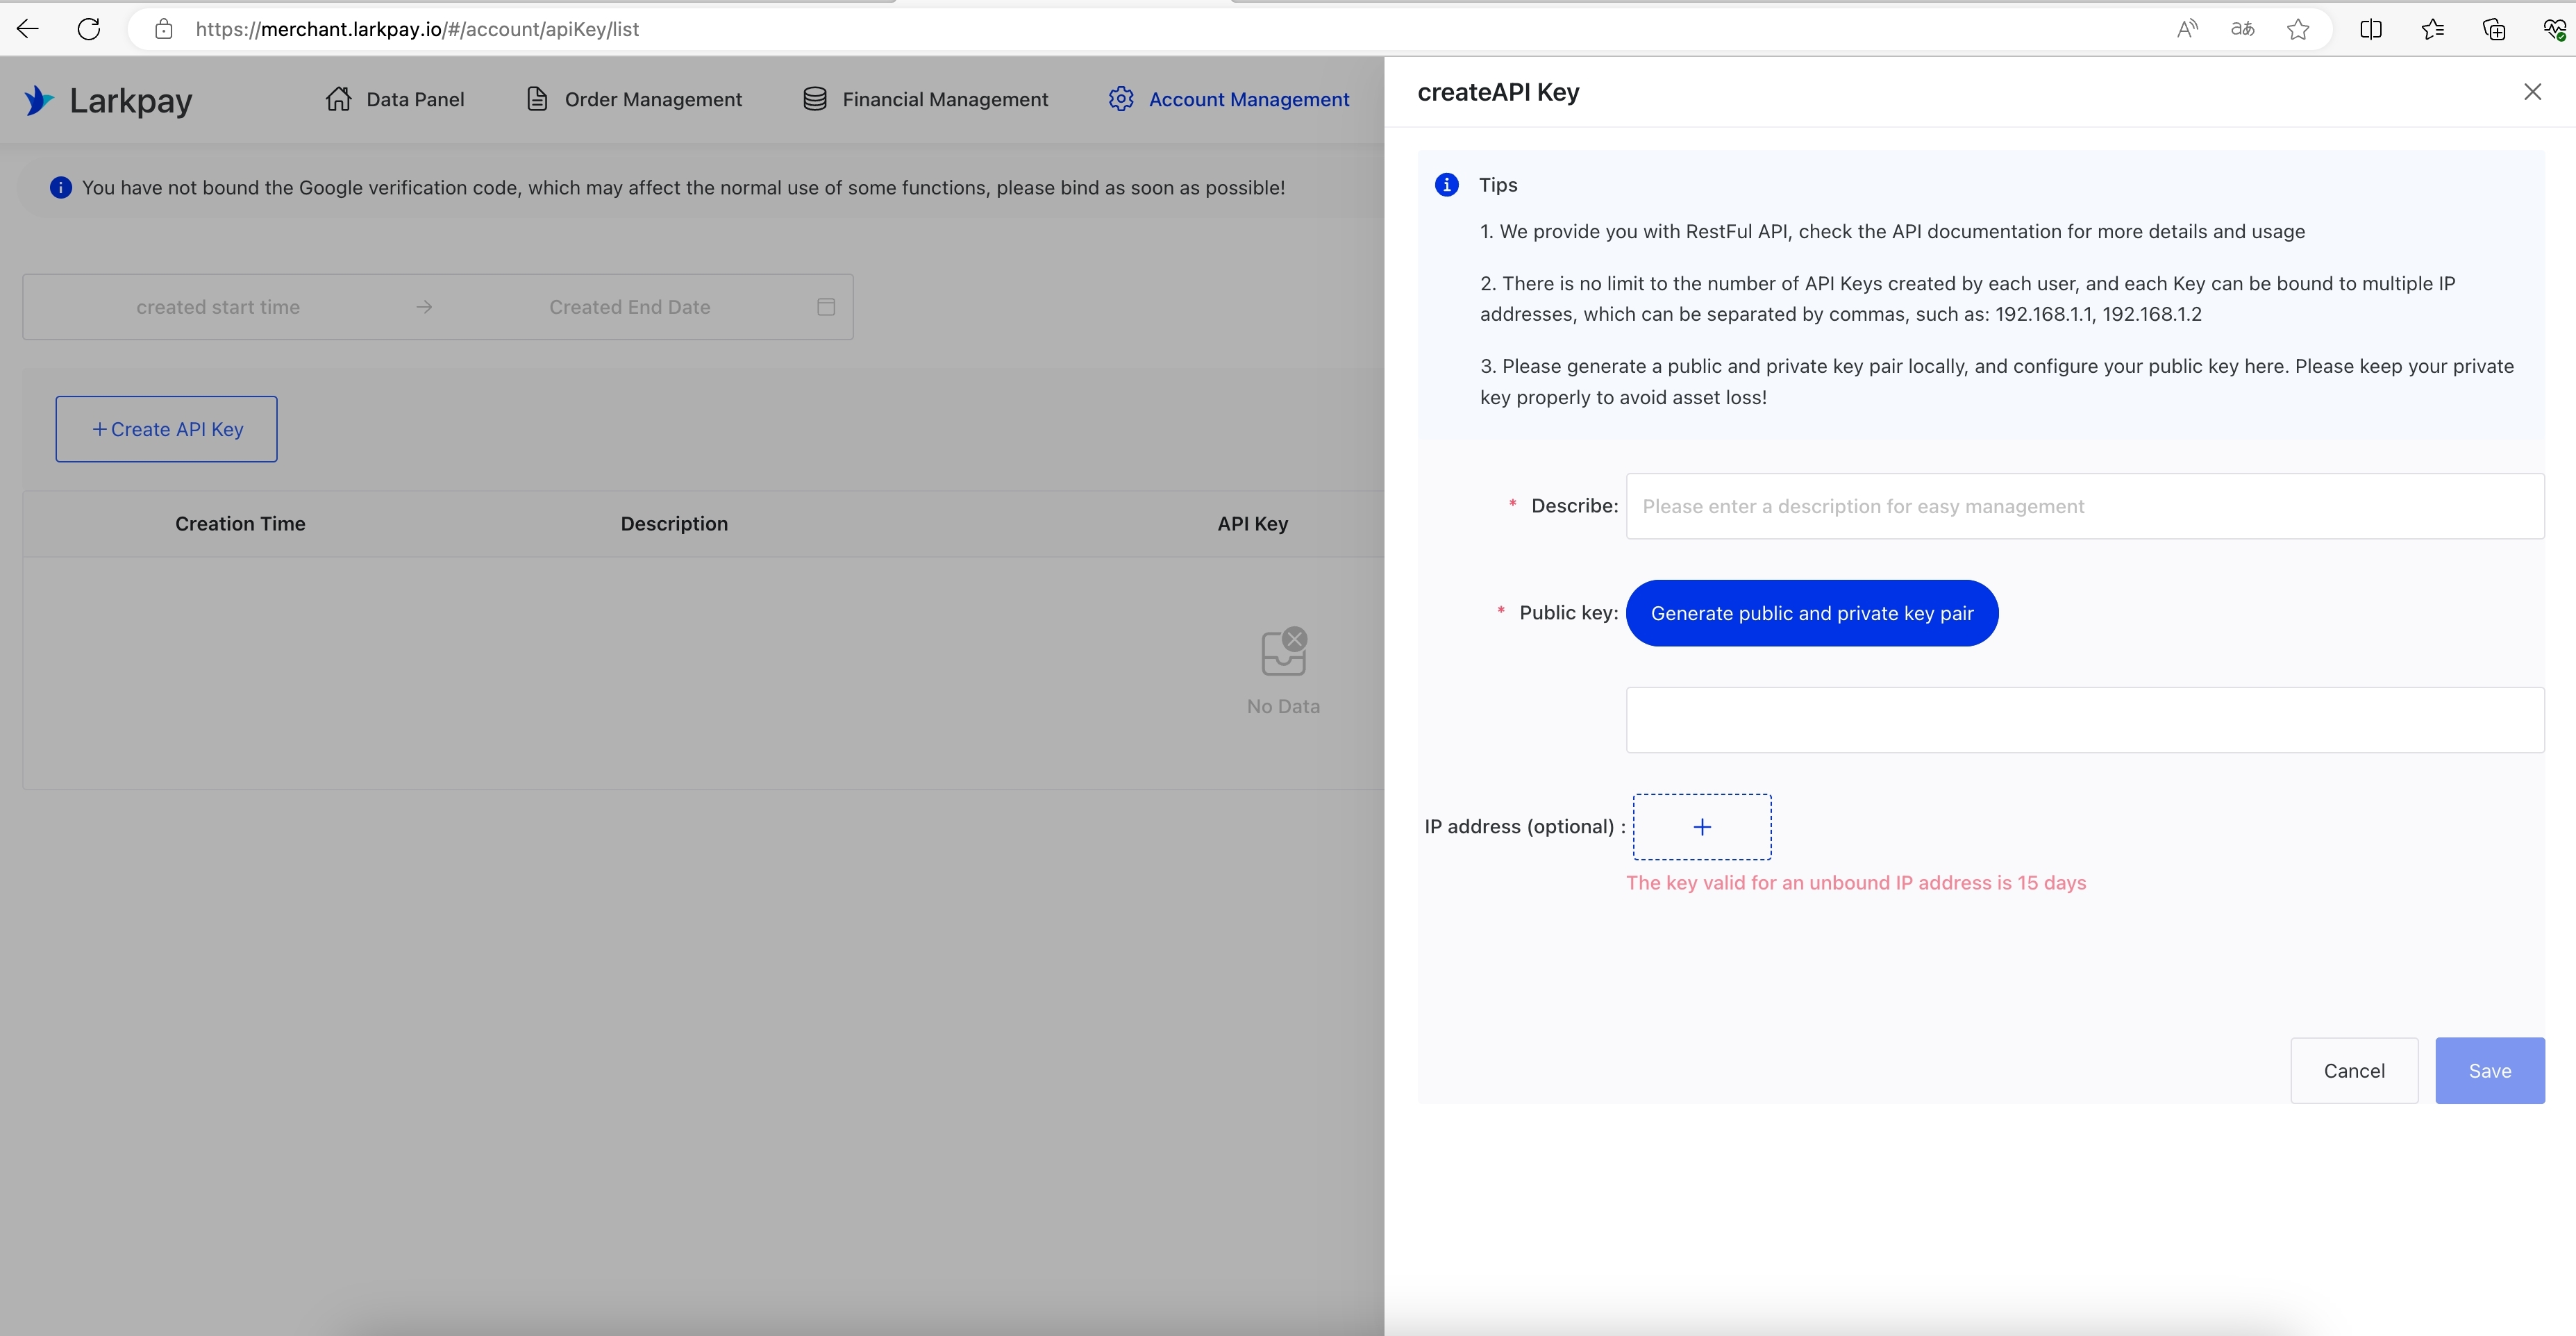Click the Larkpay bird logo
Image resolution: width=2576 pixels, height=1336 pixels.
[x=38, y=100]
